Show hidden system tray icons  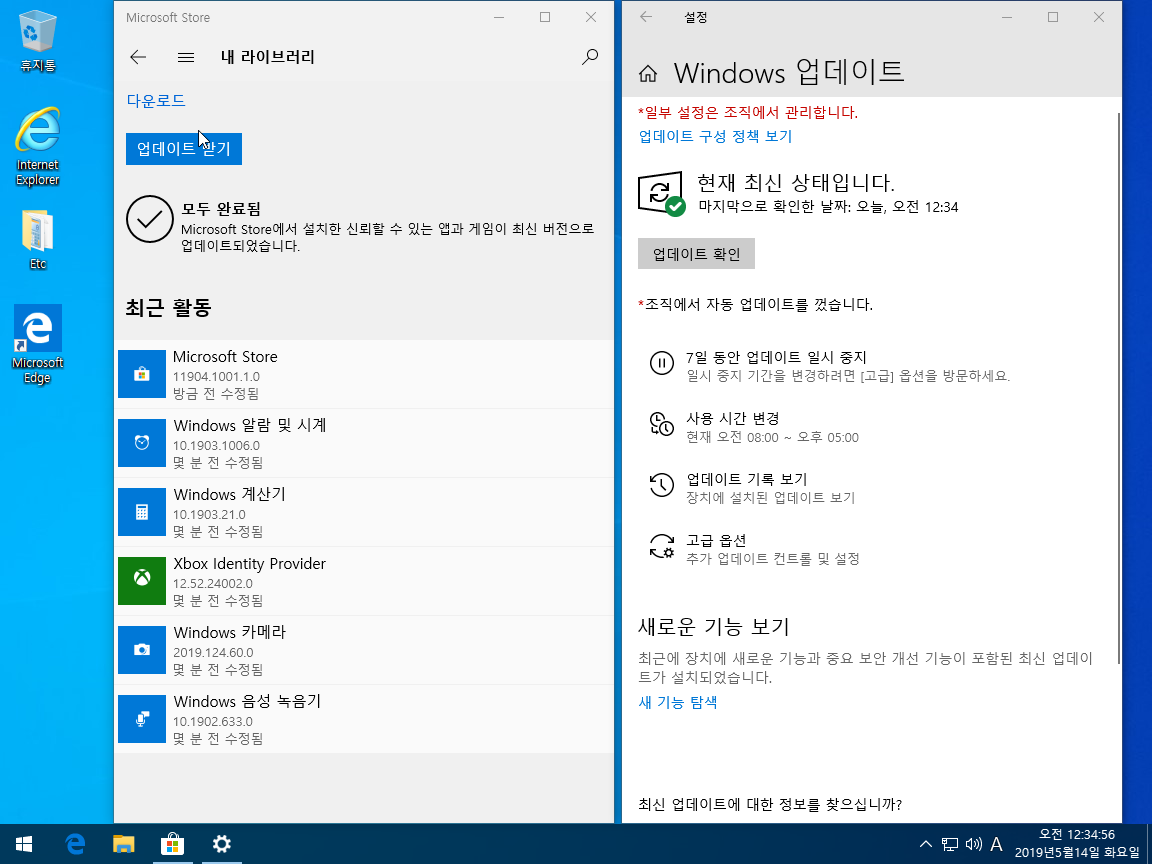pyautogui.click(x=926, y=844)
